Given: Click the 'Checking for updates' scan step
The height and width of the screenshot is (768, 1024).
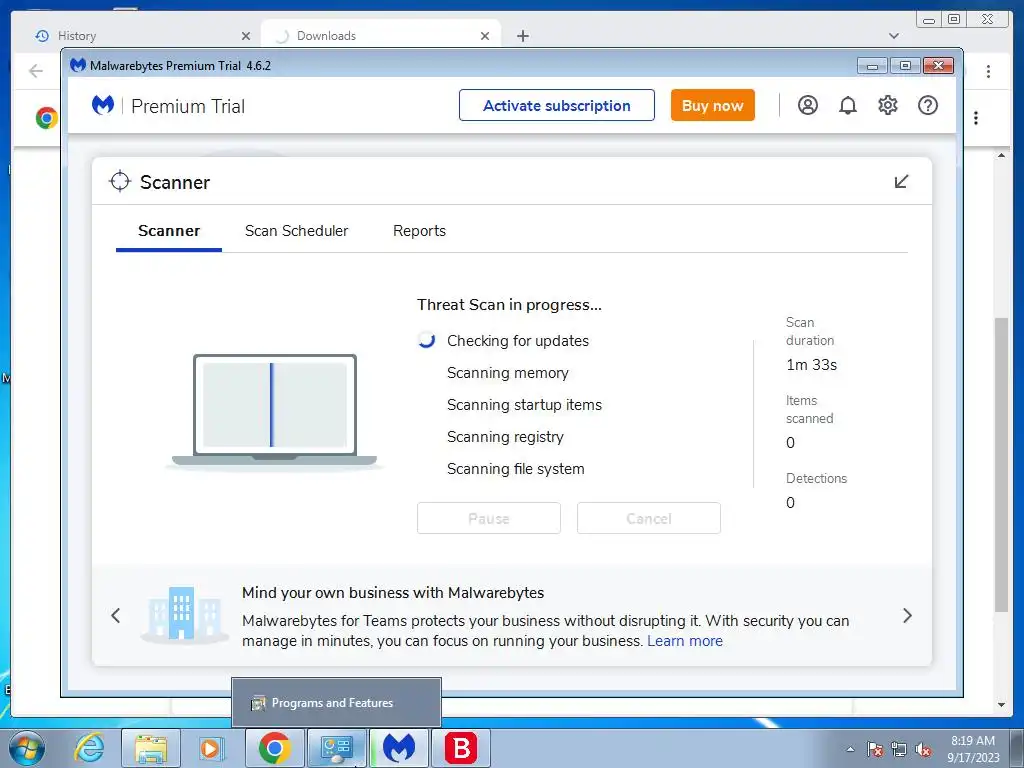Looking at the screenshot, I should click(517, 340).
